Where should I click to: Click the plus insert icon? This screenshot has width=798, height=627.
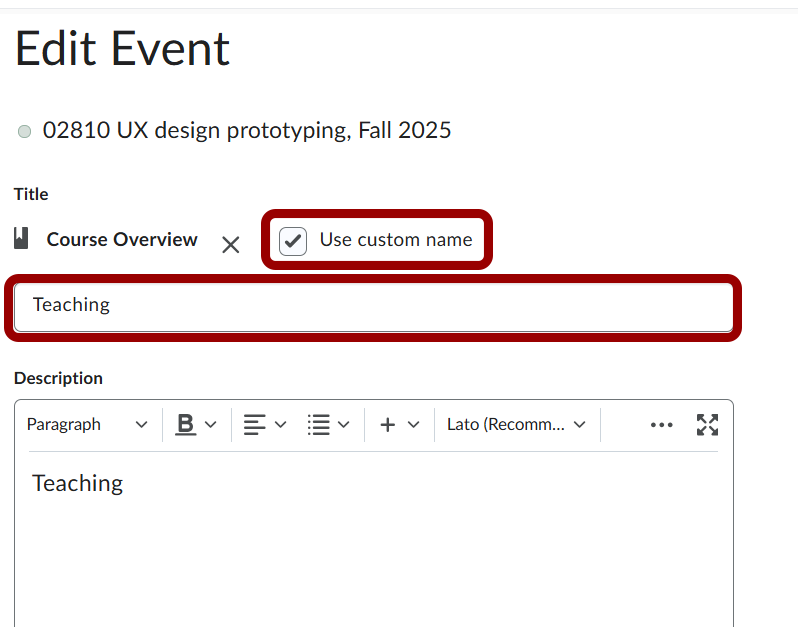(388, 425)
